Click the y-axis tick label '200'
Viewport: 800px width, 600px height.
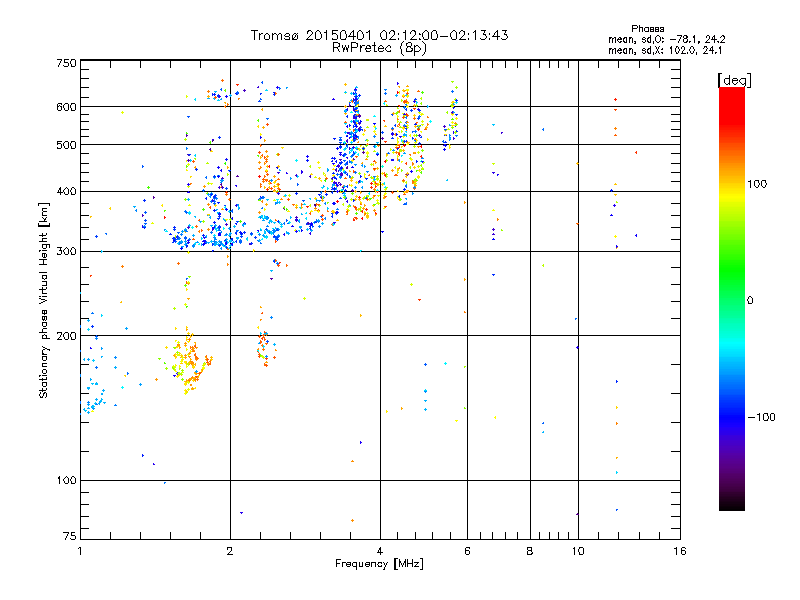pos(66,336)
